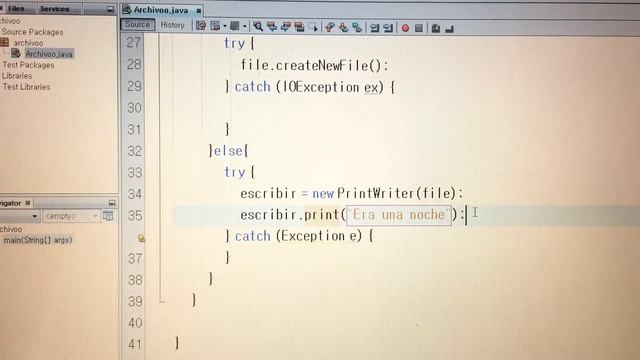Select Archivoo.java in the project tree

point(49,54)
